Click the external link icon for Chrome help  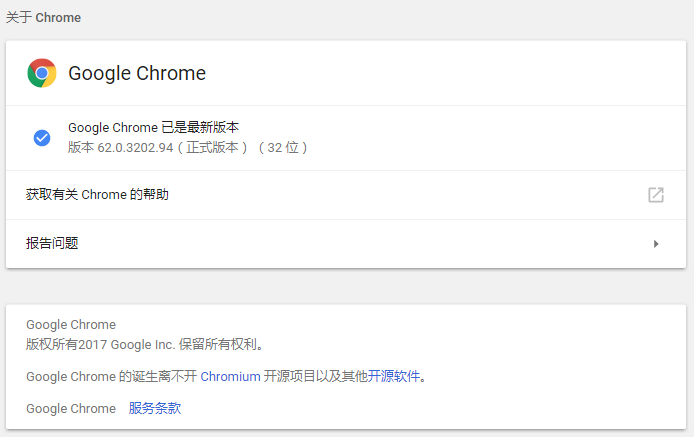point(656,195)
